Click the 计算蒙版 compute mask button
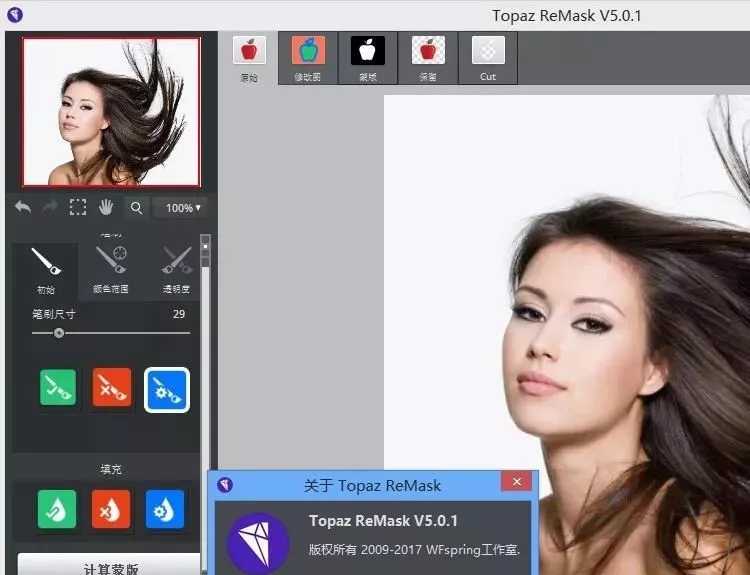The width and height of the screenshot is (750, 575). pos(110,566)
